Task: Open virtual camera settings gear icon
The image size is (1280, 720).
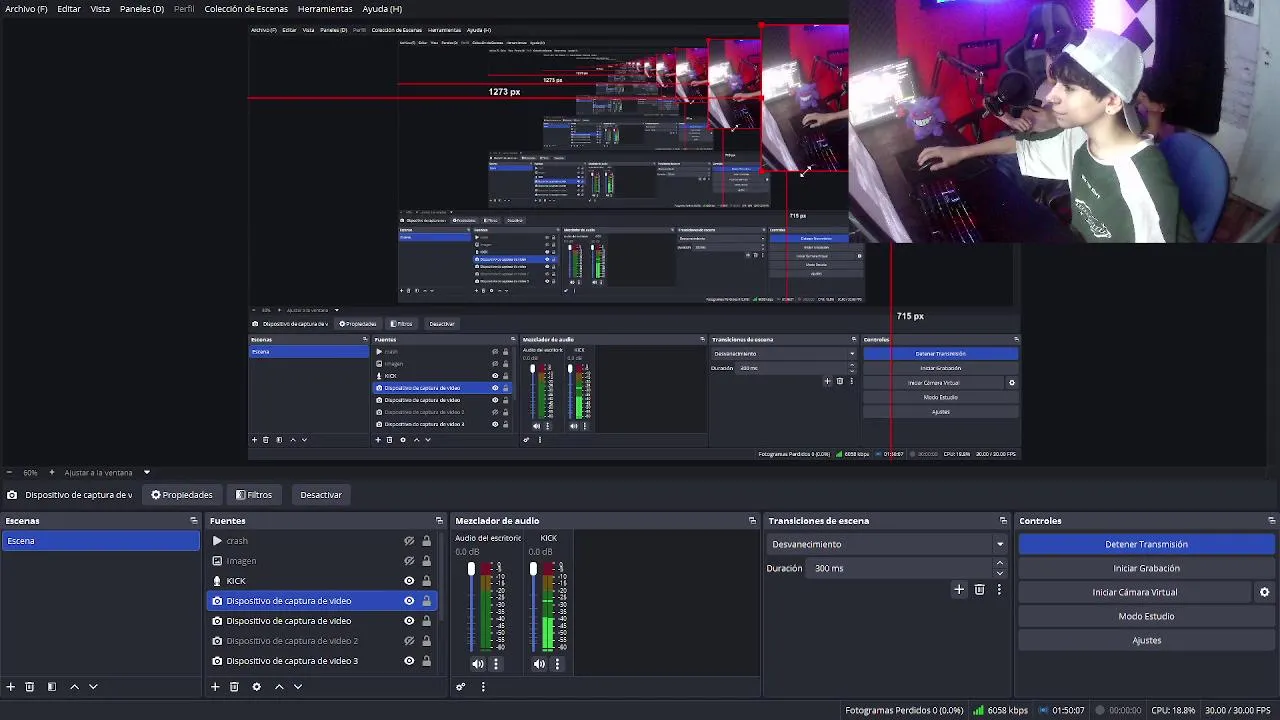Action: [1264, 592]
